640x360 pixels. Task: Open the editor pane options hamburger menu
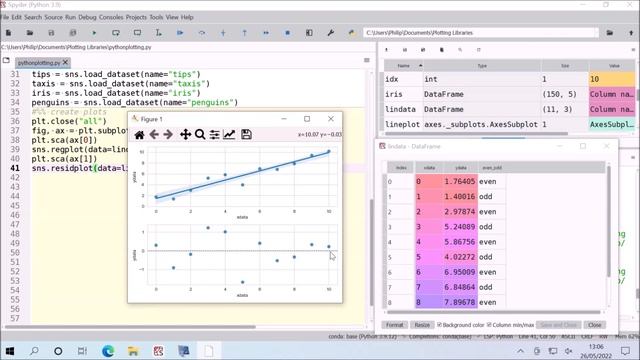click(x=367, y=60)
